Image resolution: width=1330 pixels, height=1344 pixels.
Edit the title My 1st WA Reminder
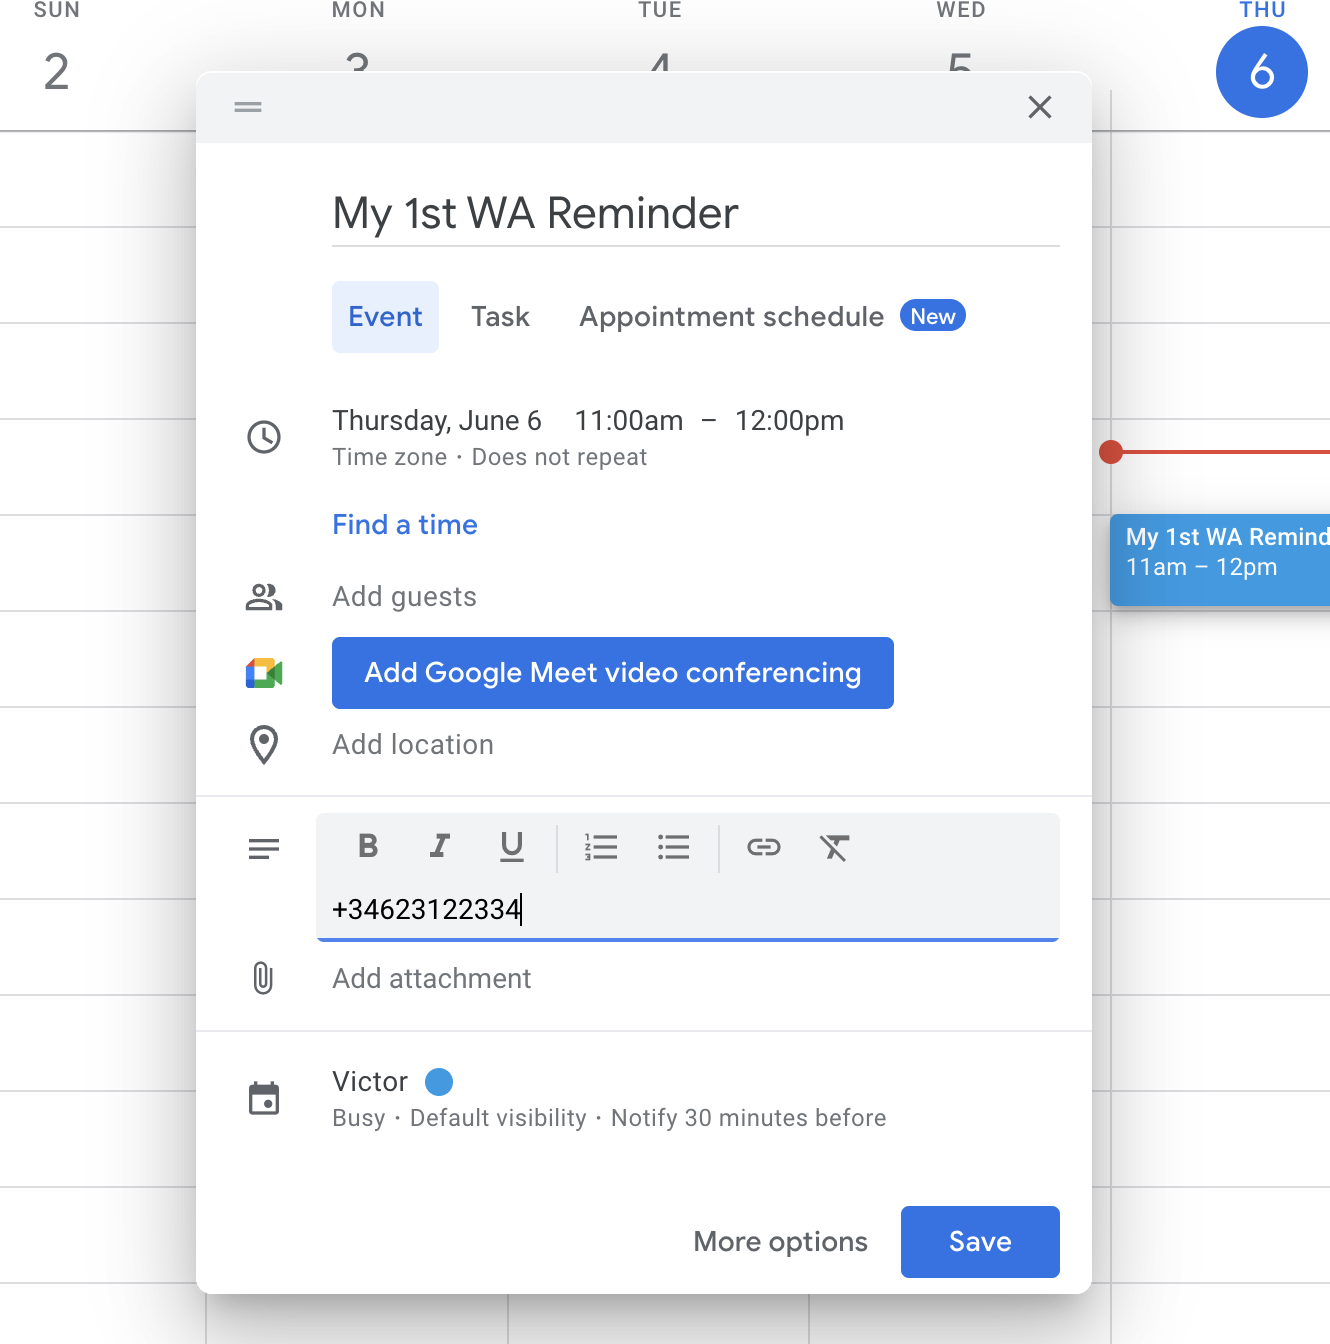(696, 213)
